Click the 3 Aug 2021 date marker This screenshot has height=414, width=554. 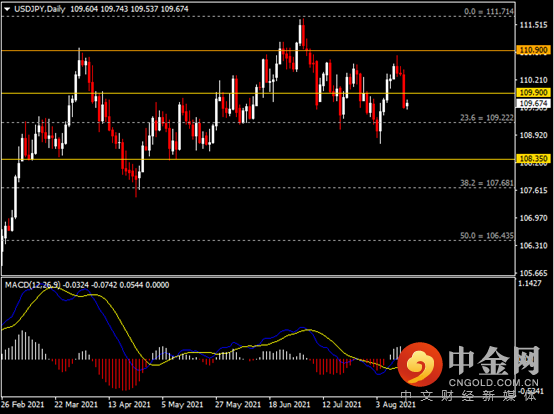point(395,404)
